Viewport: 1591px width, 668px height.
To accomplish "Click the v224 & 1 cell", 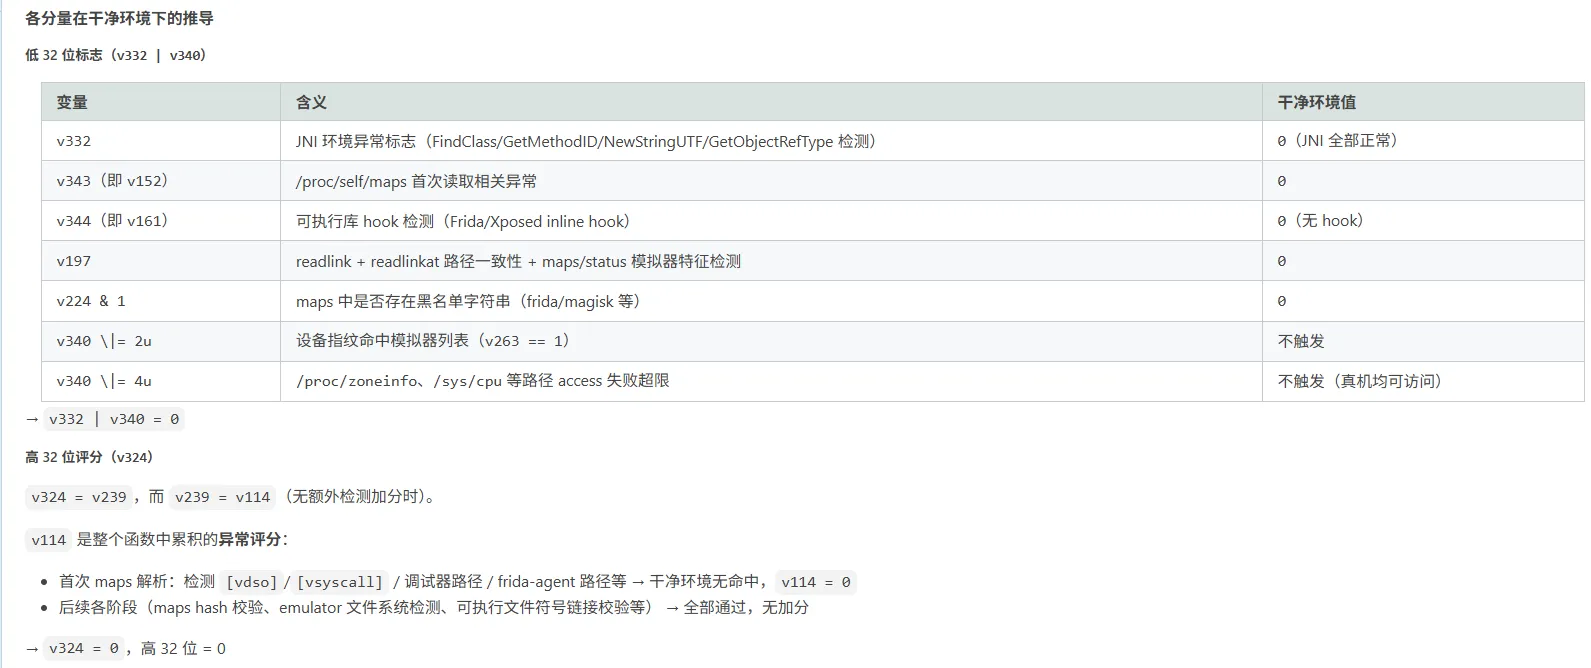I will coord(91,301).
